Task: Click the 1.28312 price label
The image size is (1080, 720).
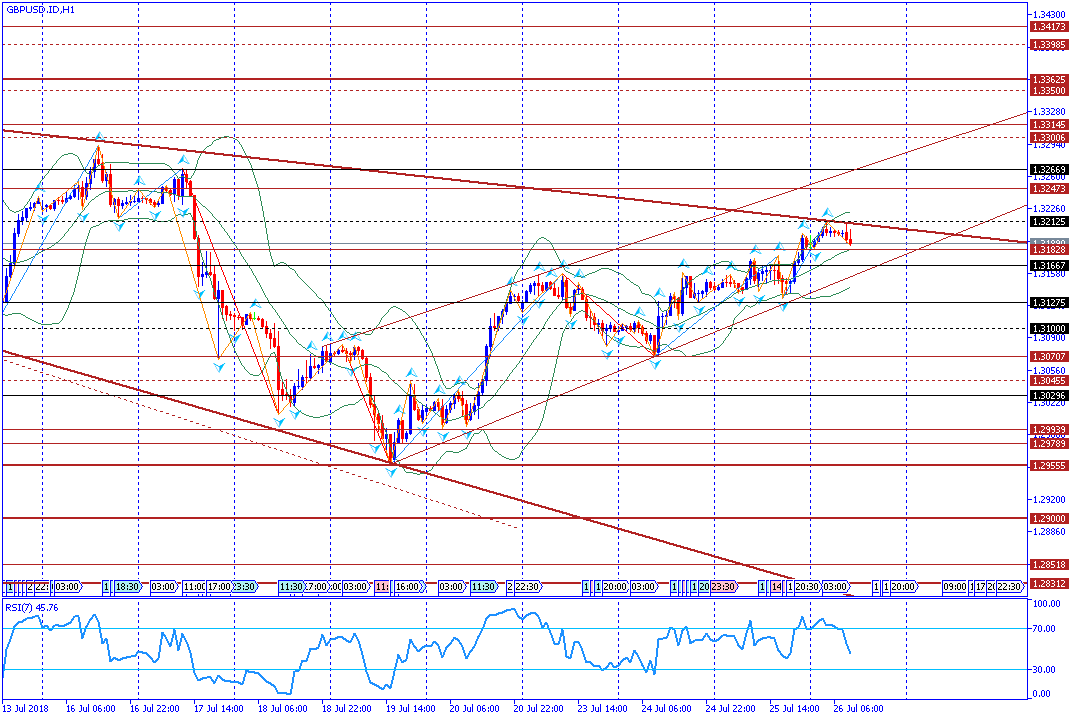Action: [x=1049, y=584]
